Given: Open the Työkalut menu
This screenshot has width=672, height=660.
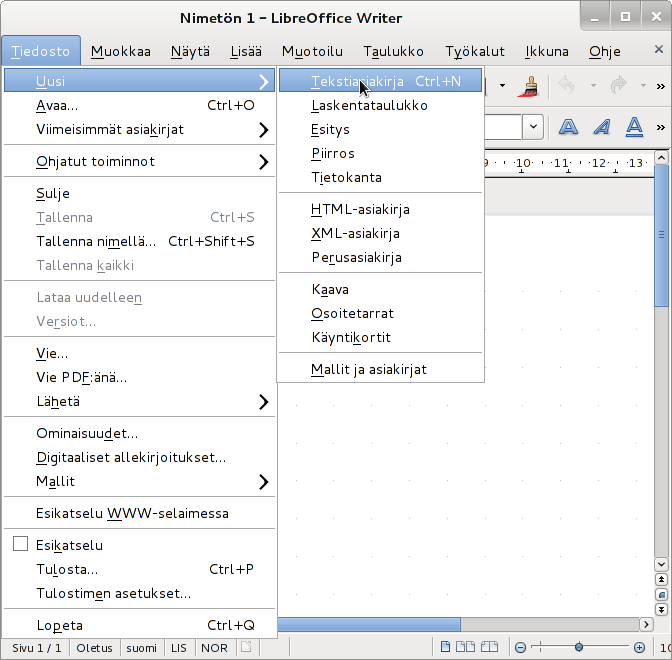Looking at the screenshot, I should click(475, 51).
